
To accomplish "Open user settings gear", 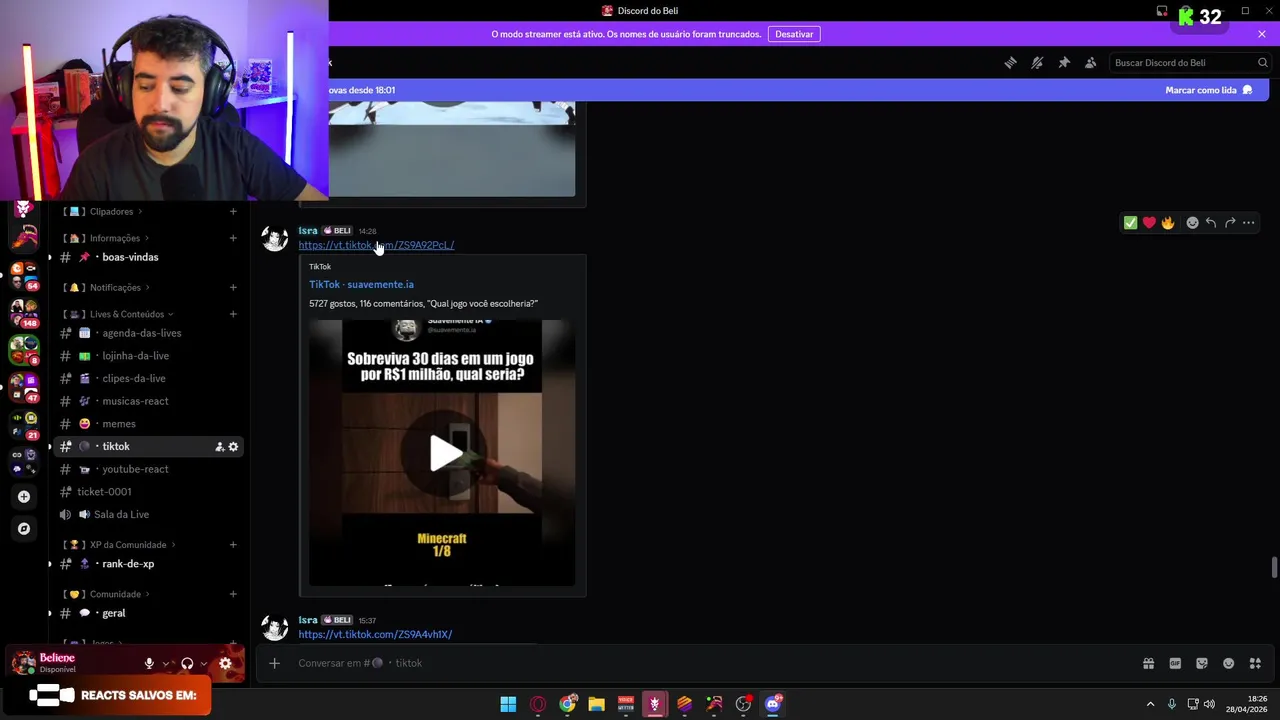I will click(225, 663).
